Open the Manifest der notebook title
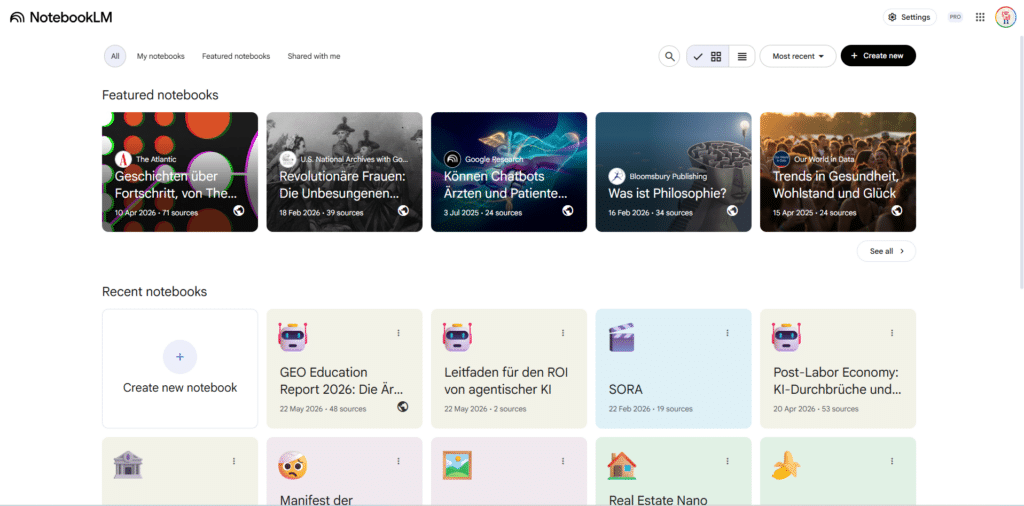 pos(316,500)
